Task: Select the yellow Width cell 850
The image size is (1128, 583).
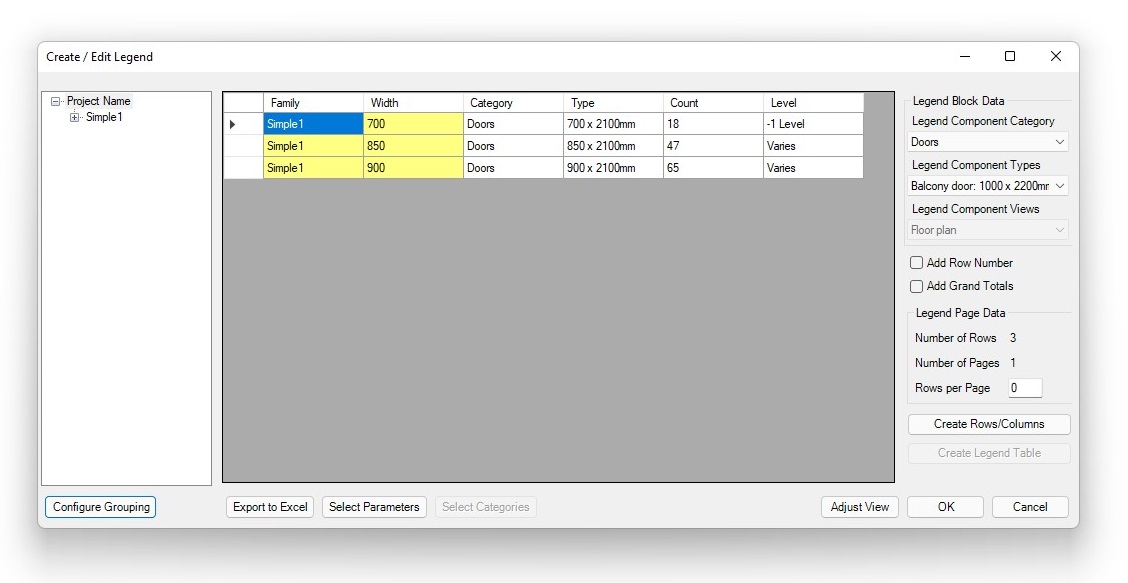Action: coord(412,146)
